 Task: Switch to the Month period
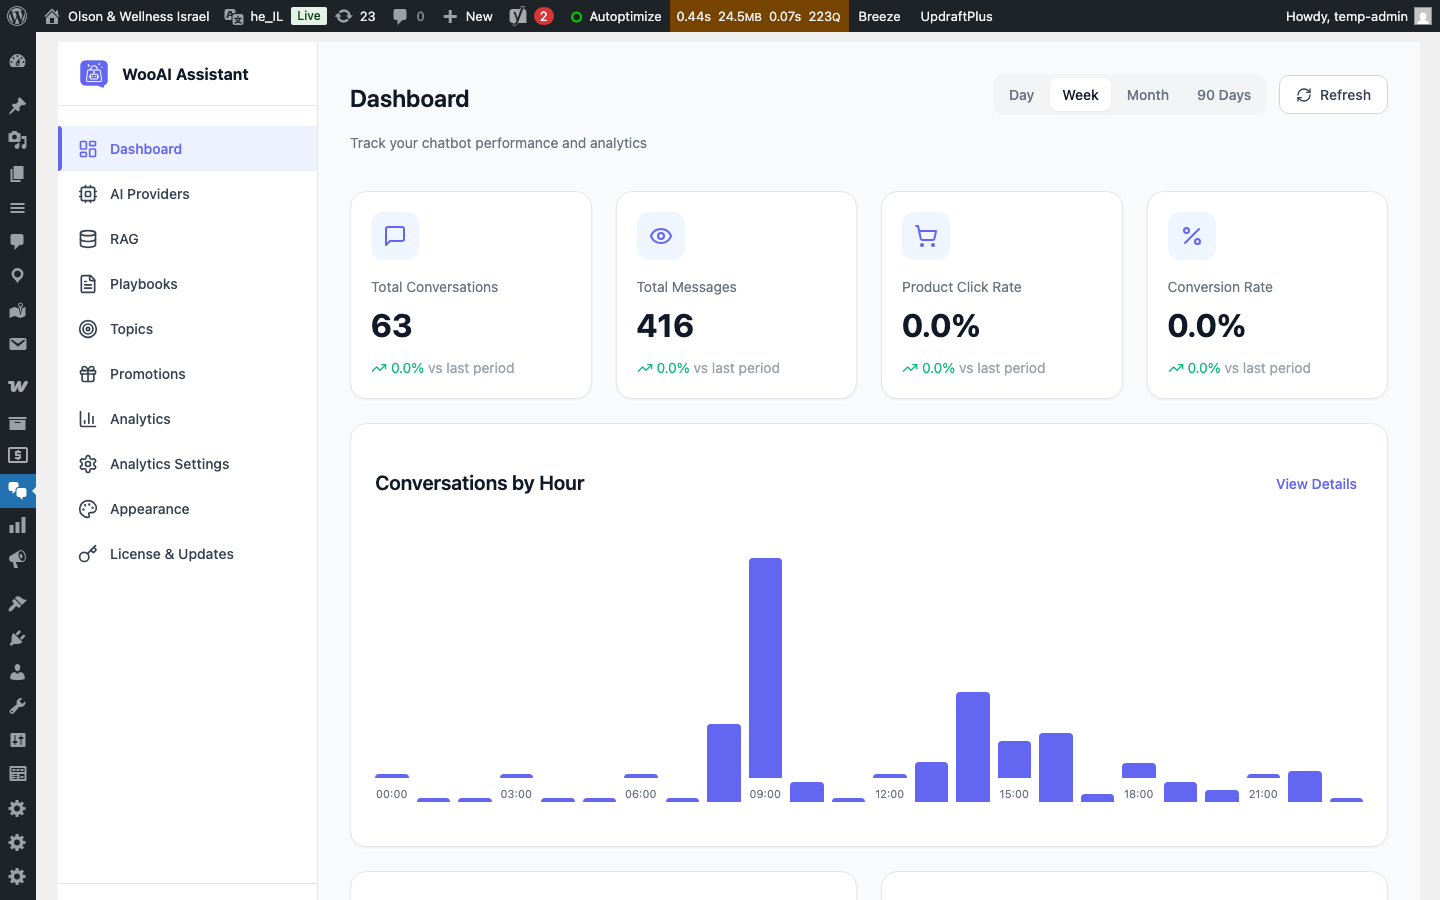coord(1147,94)
